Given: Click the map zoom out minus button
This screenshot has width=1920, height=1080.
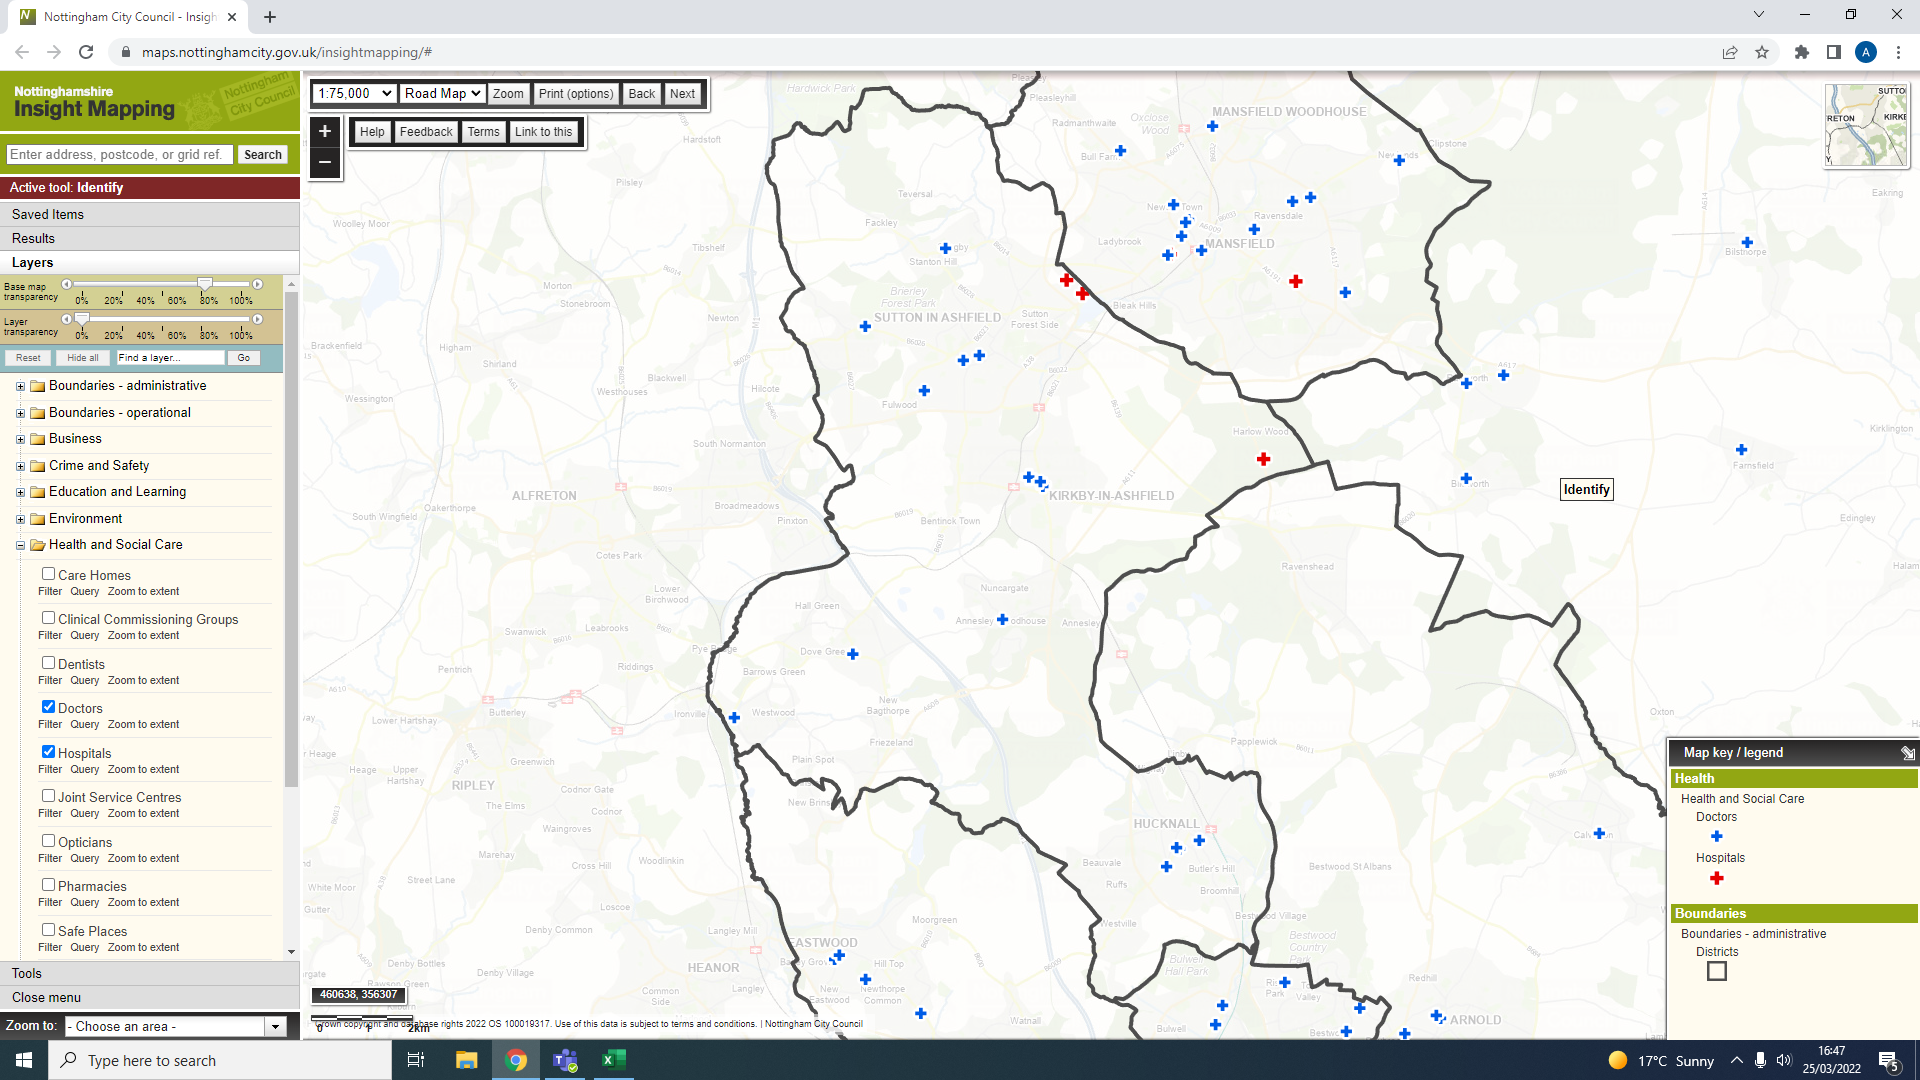Looking at the screenshot, I should 325,162.
